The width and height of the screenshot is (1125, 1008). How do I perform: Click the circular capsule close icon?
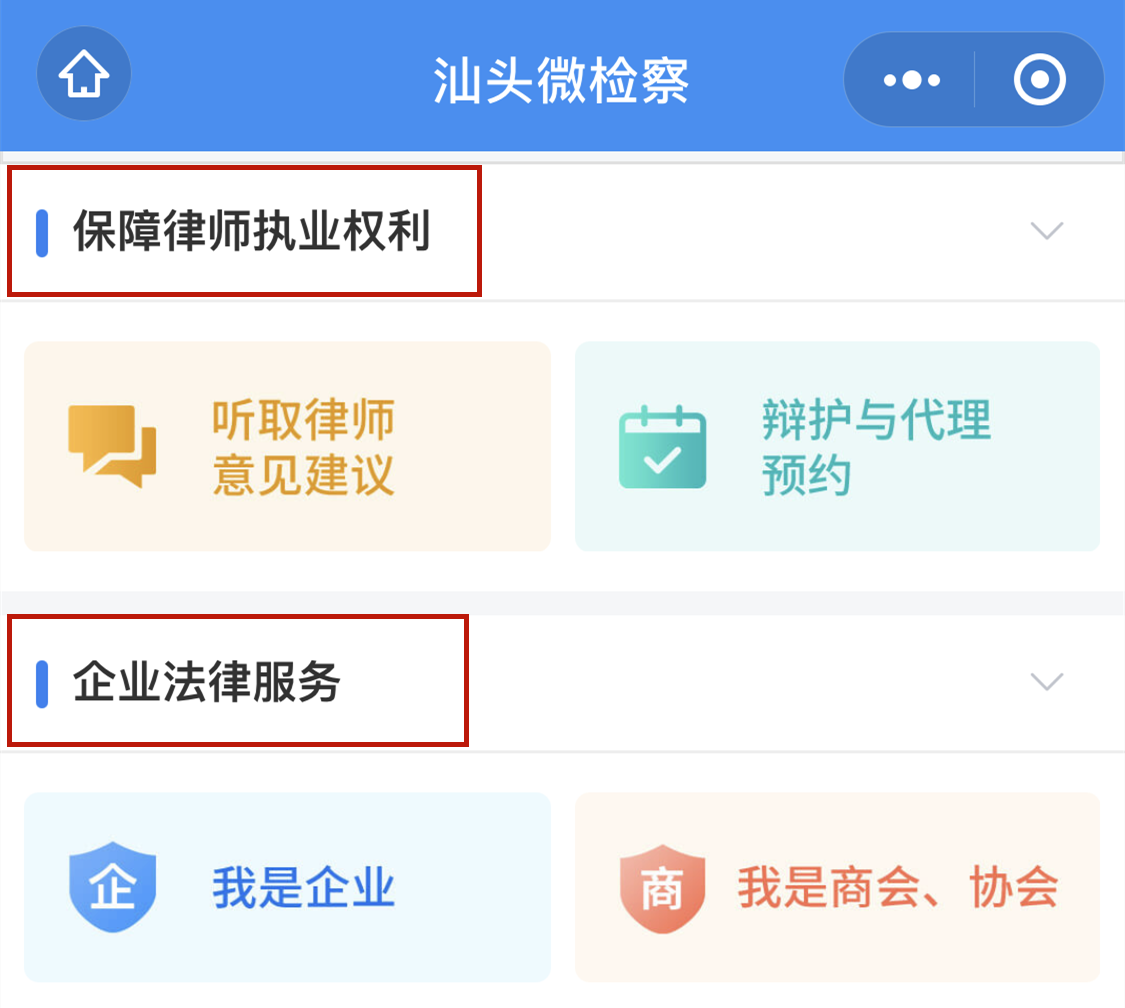click(x=1038, y=80)
